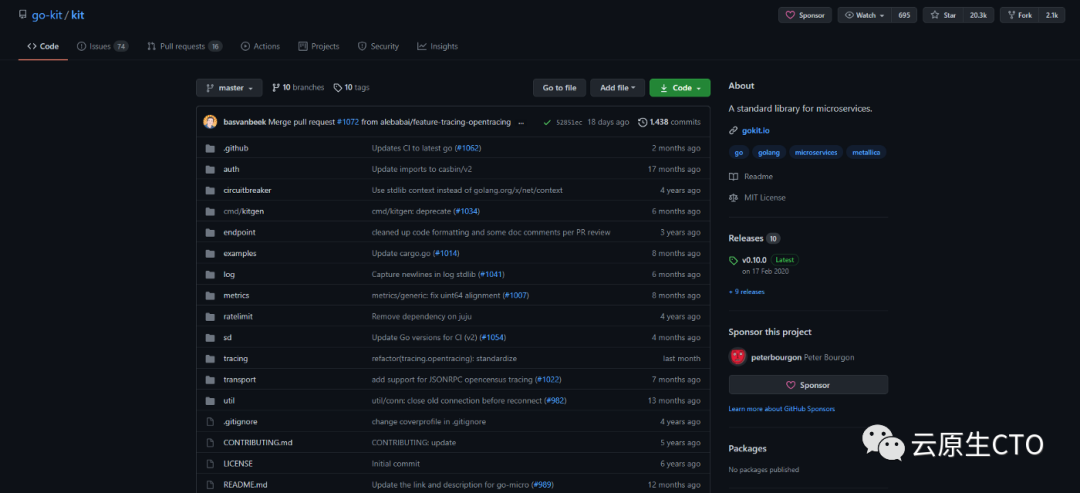The height and width of the screenshot is (493, 1080).
Task: Click the Go to file button
Action: coord(559,88)
